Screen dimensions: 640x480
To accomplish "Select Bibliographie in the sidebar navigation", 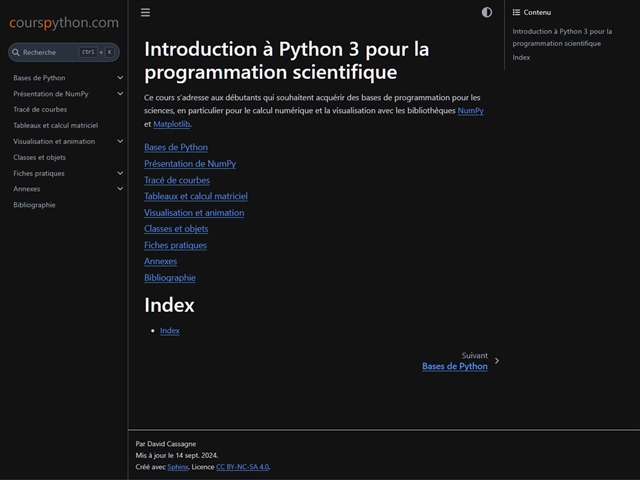I will 34,205.
